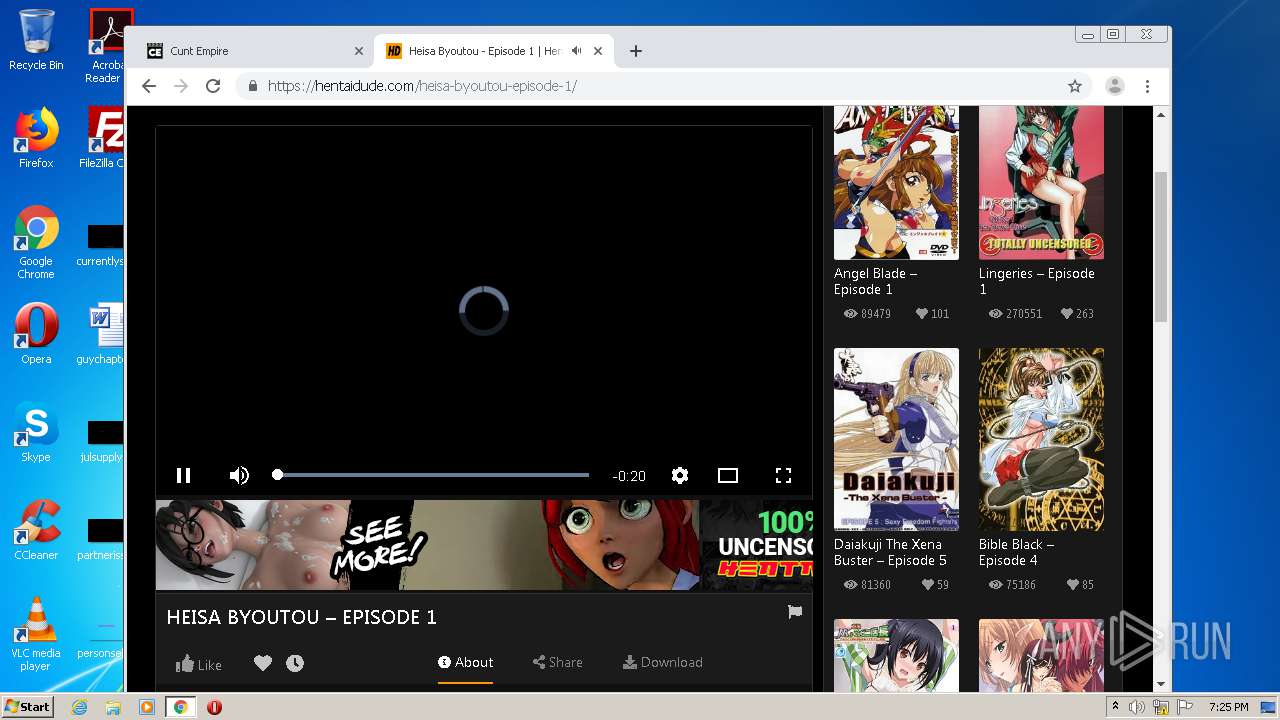This screenshot has height=720, width=1280.
Task: Launch CCleaner from desktop
Action: point(36,530)
